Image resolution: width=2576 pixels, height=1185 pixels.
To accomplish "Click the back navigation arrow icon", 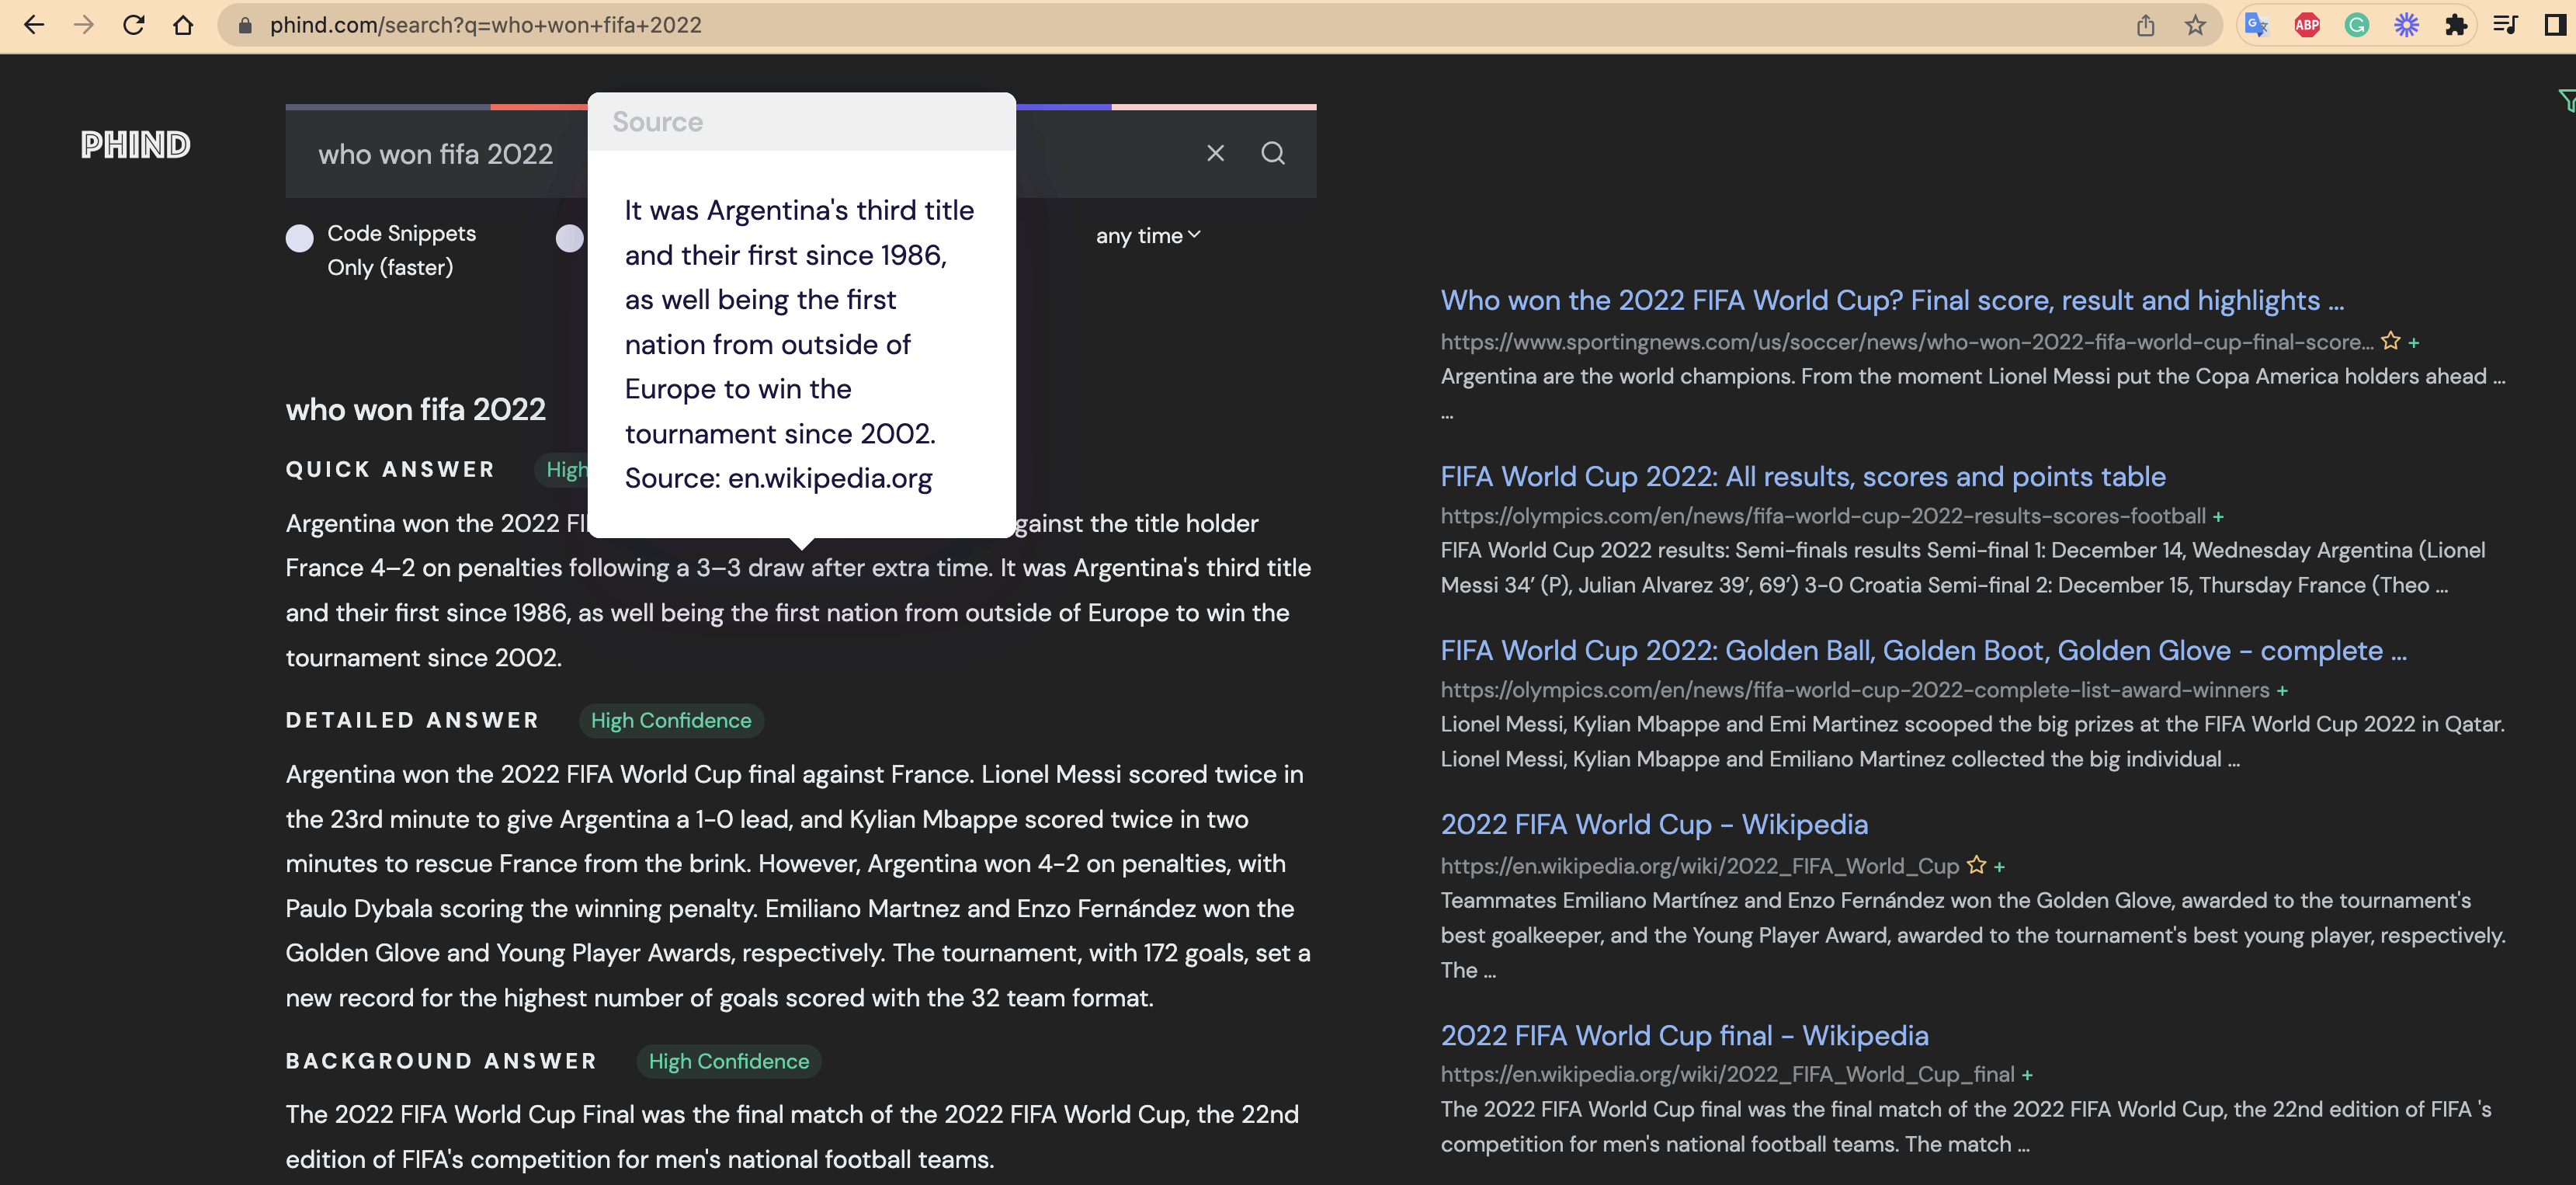I will [x=33, y=23].
